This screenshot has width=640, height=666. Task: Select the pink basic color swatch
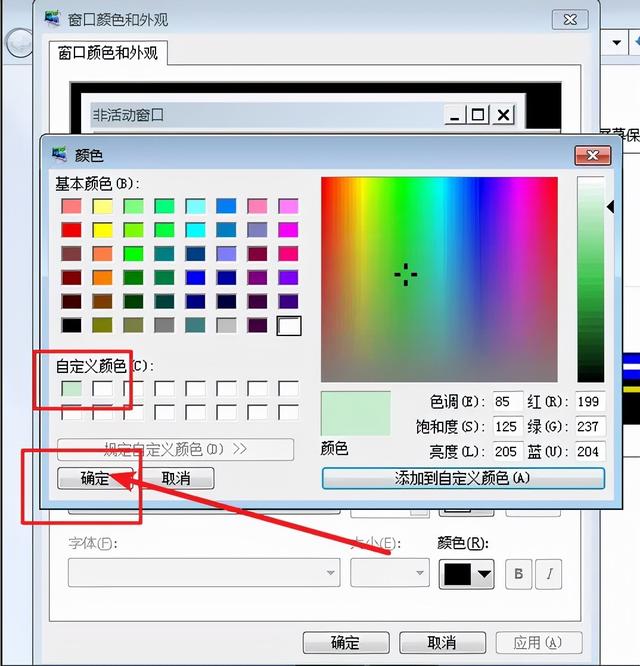click(x=257, y=206)
